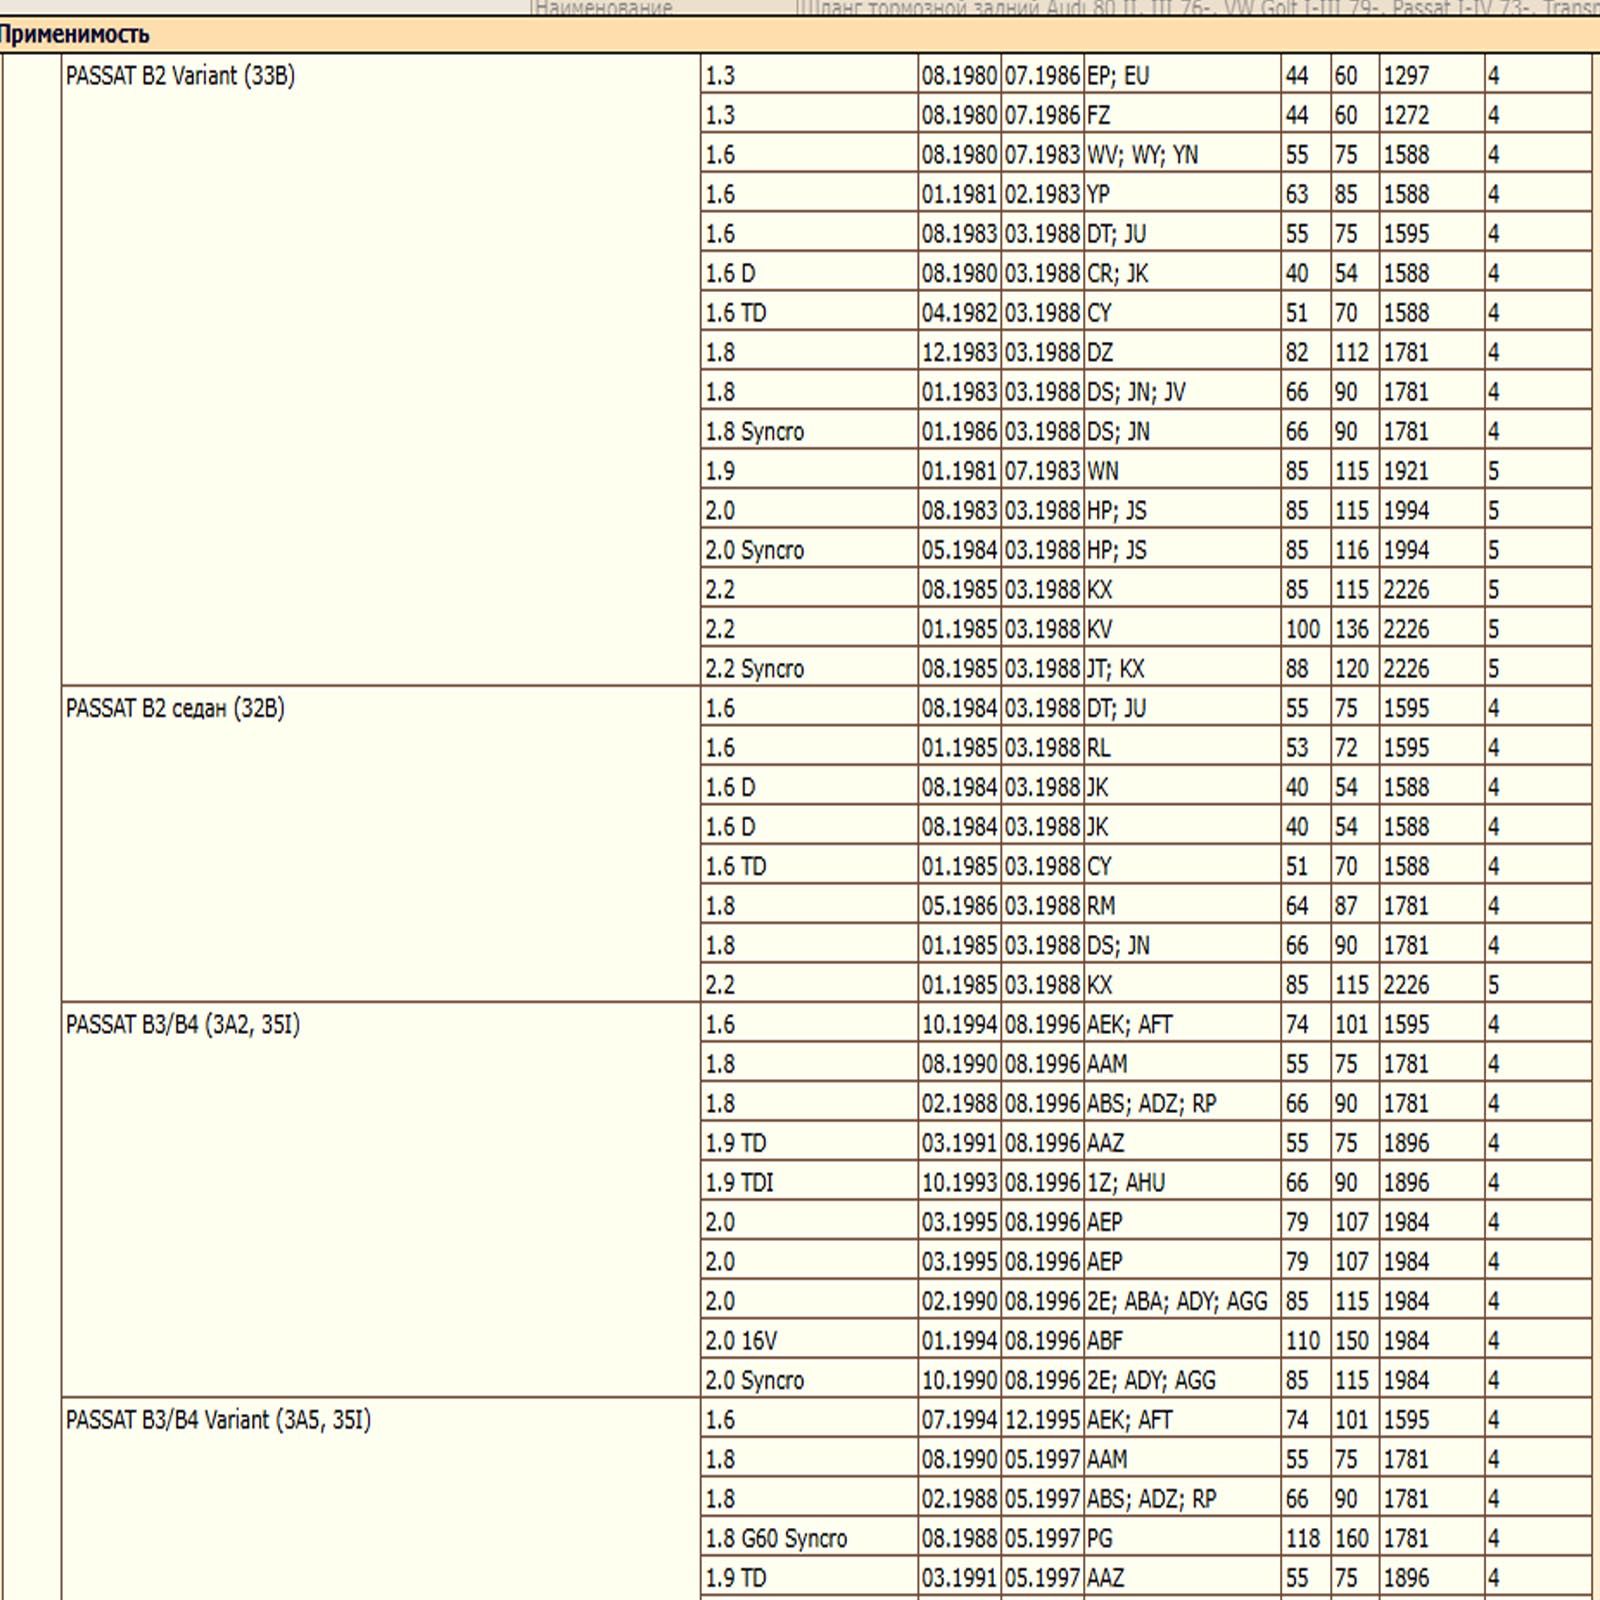Click engine code cell 1Z; AHU
1600x1600 pixels.
[x=1182, y=1183]
